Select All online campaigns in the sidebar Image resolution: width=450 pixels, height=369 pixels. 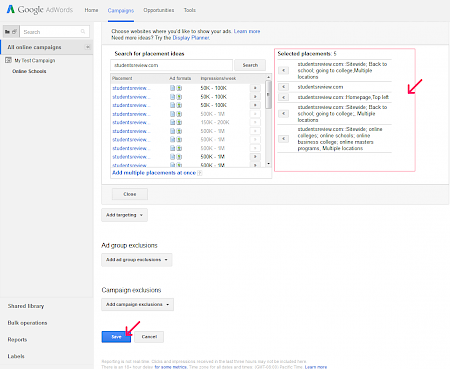(x=34, y=47)
